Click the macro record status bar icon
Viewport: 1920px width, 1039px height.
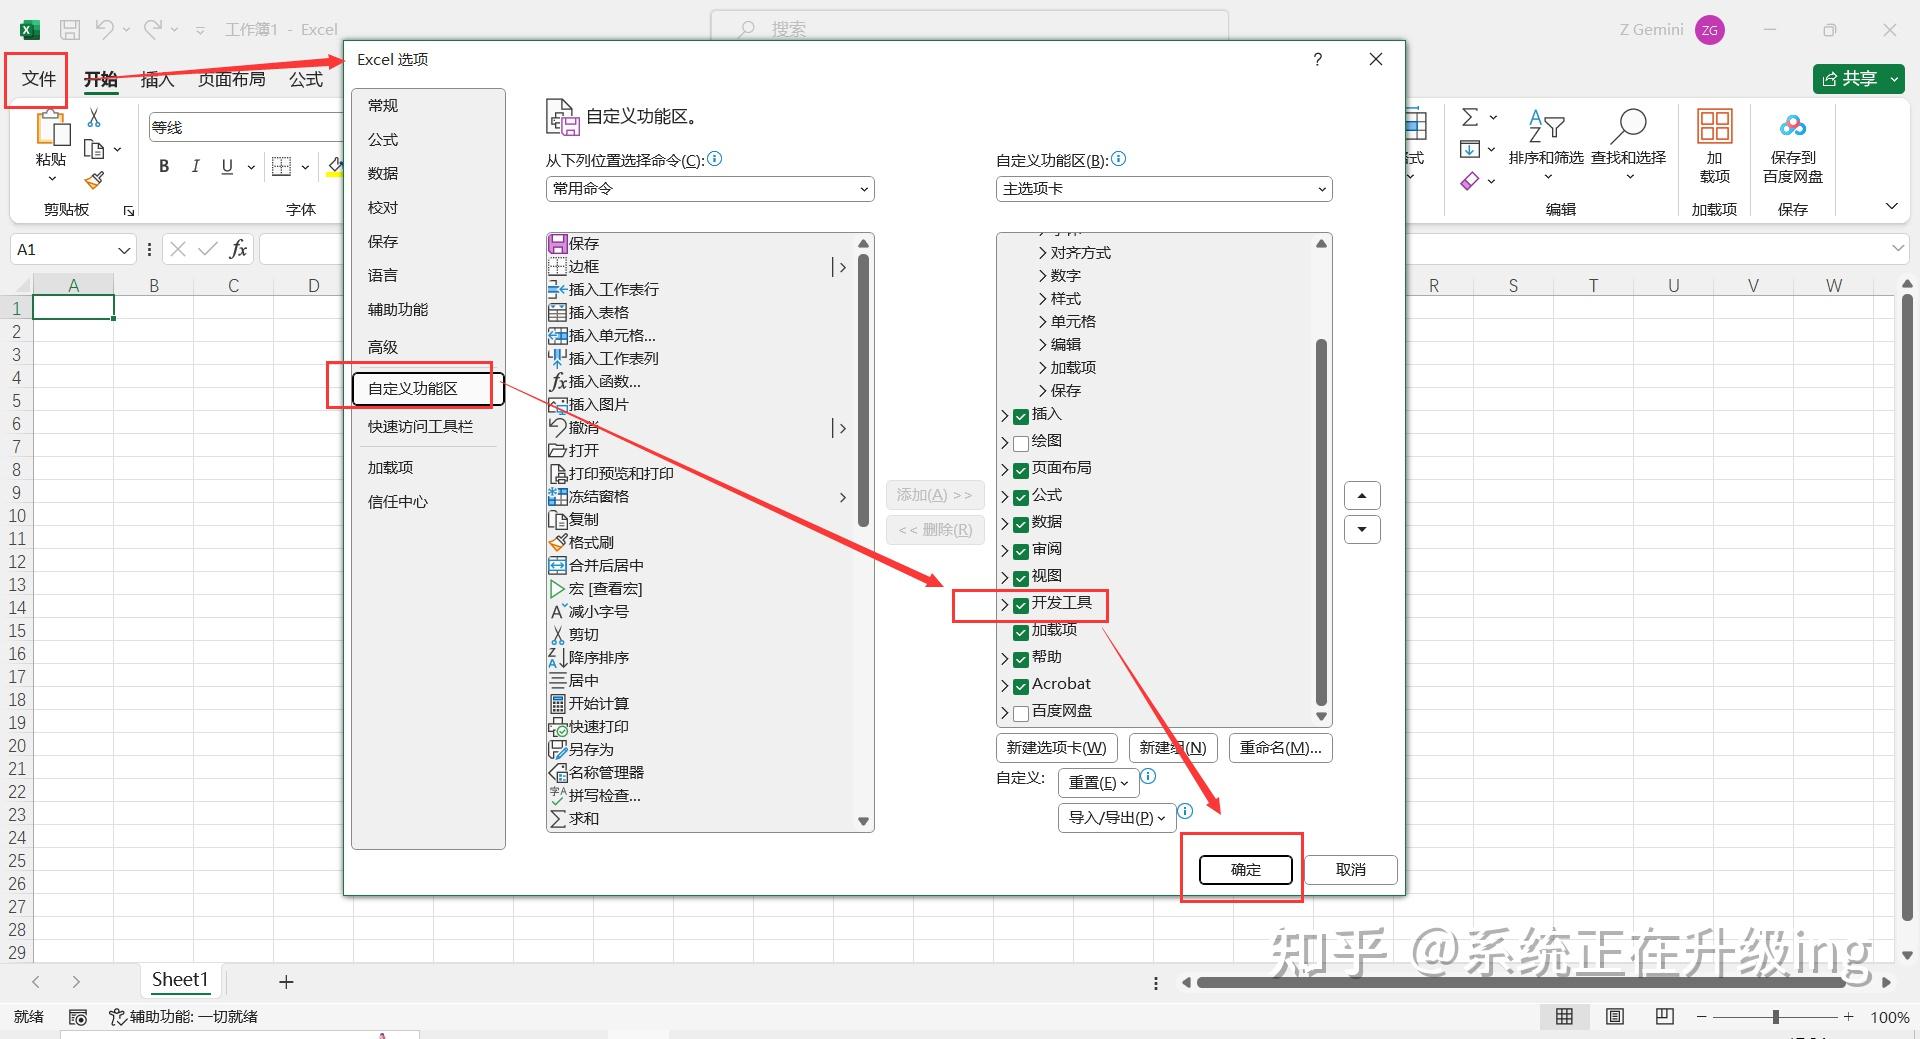[x=78, y=1017]
